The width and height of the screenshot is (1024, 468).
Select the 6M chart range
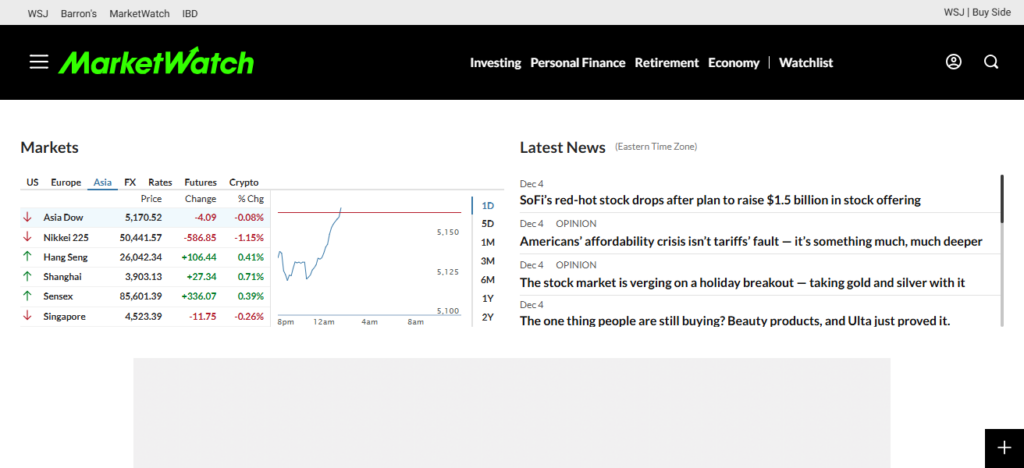487,280
